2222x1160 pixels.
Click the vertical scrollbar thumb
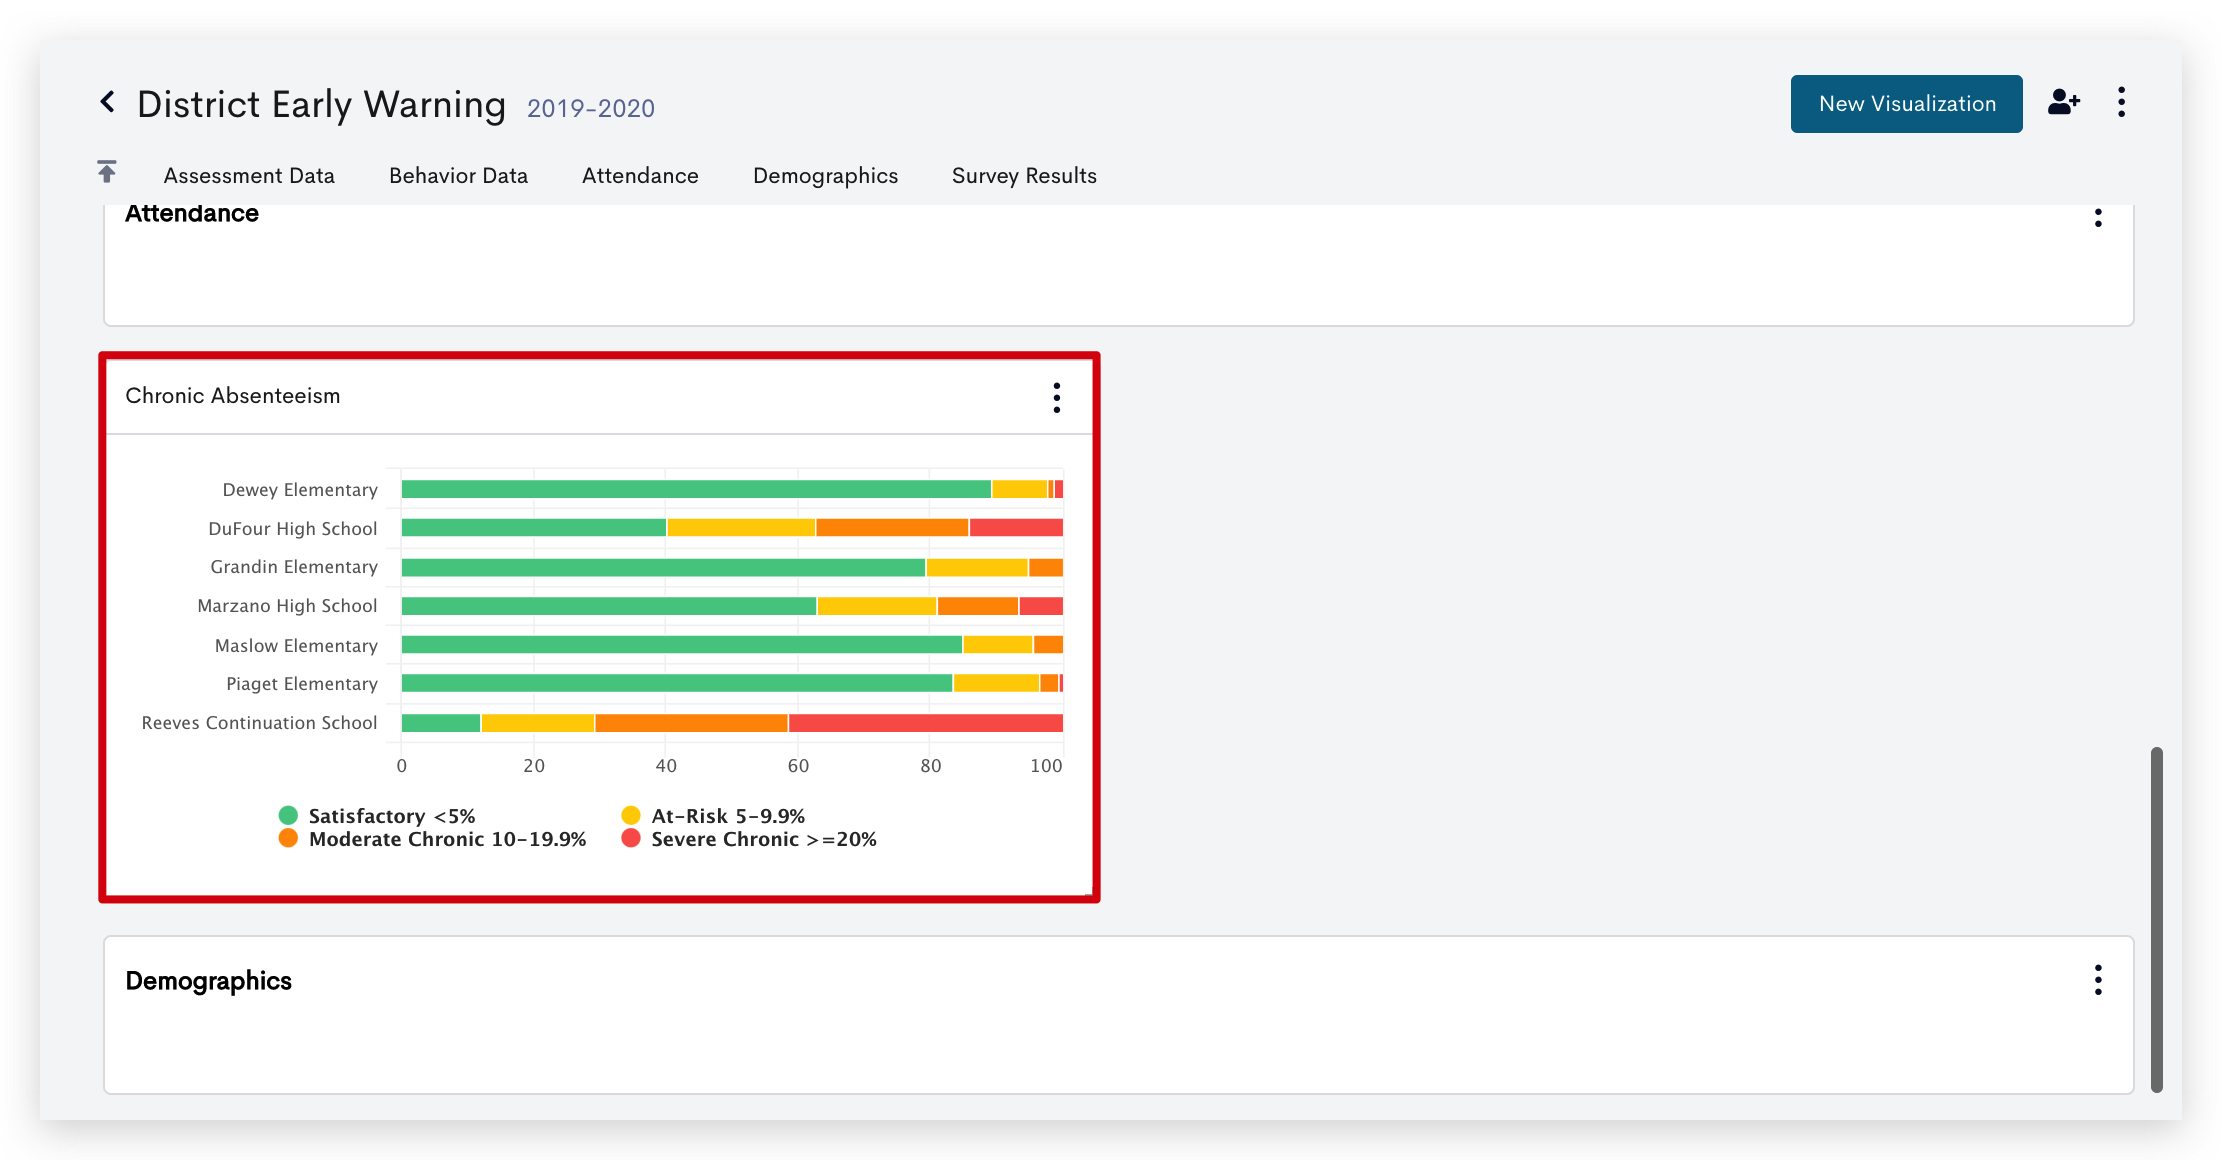(x=2157, y=919)
